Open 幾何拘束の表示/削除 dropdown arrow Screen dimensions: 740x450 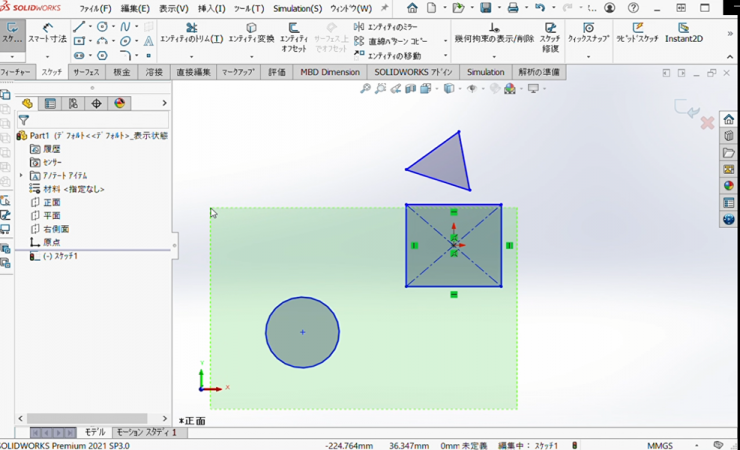[494, 57]
